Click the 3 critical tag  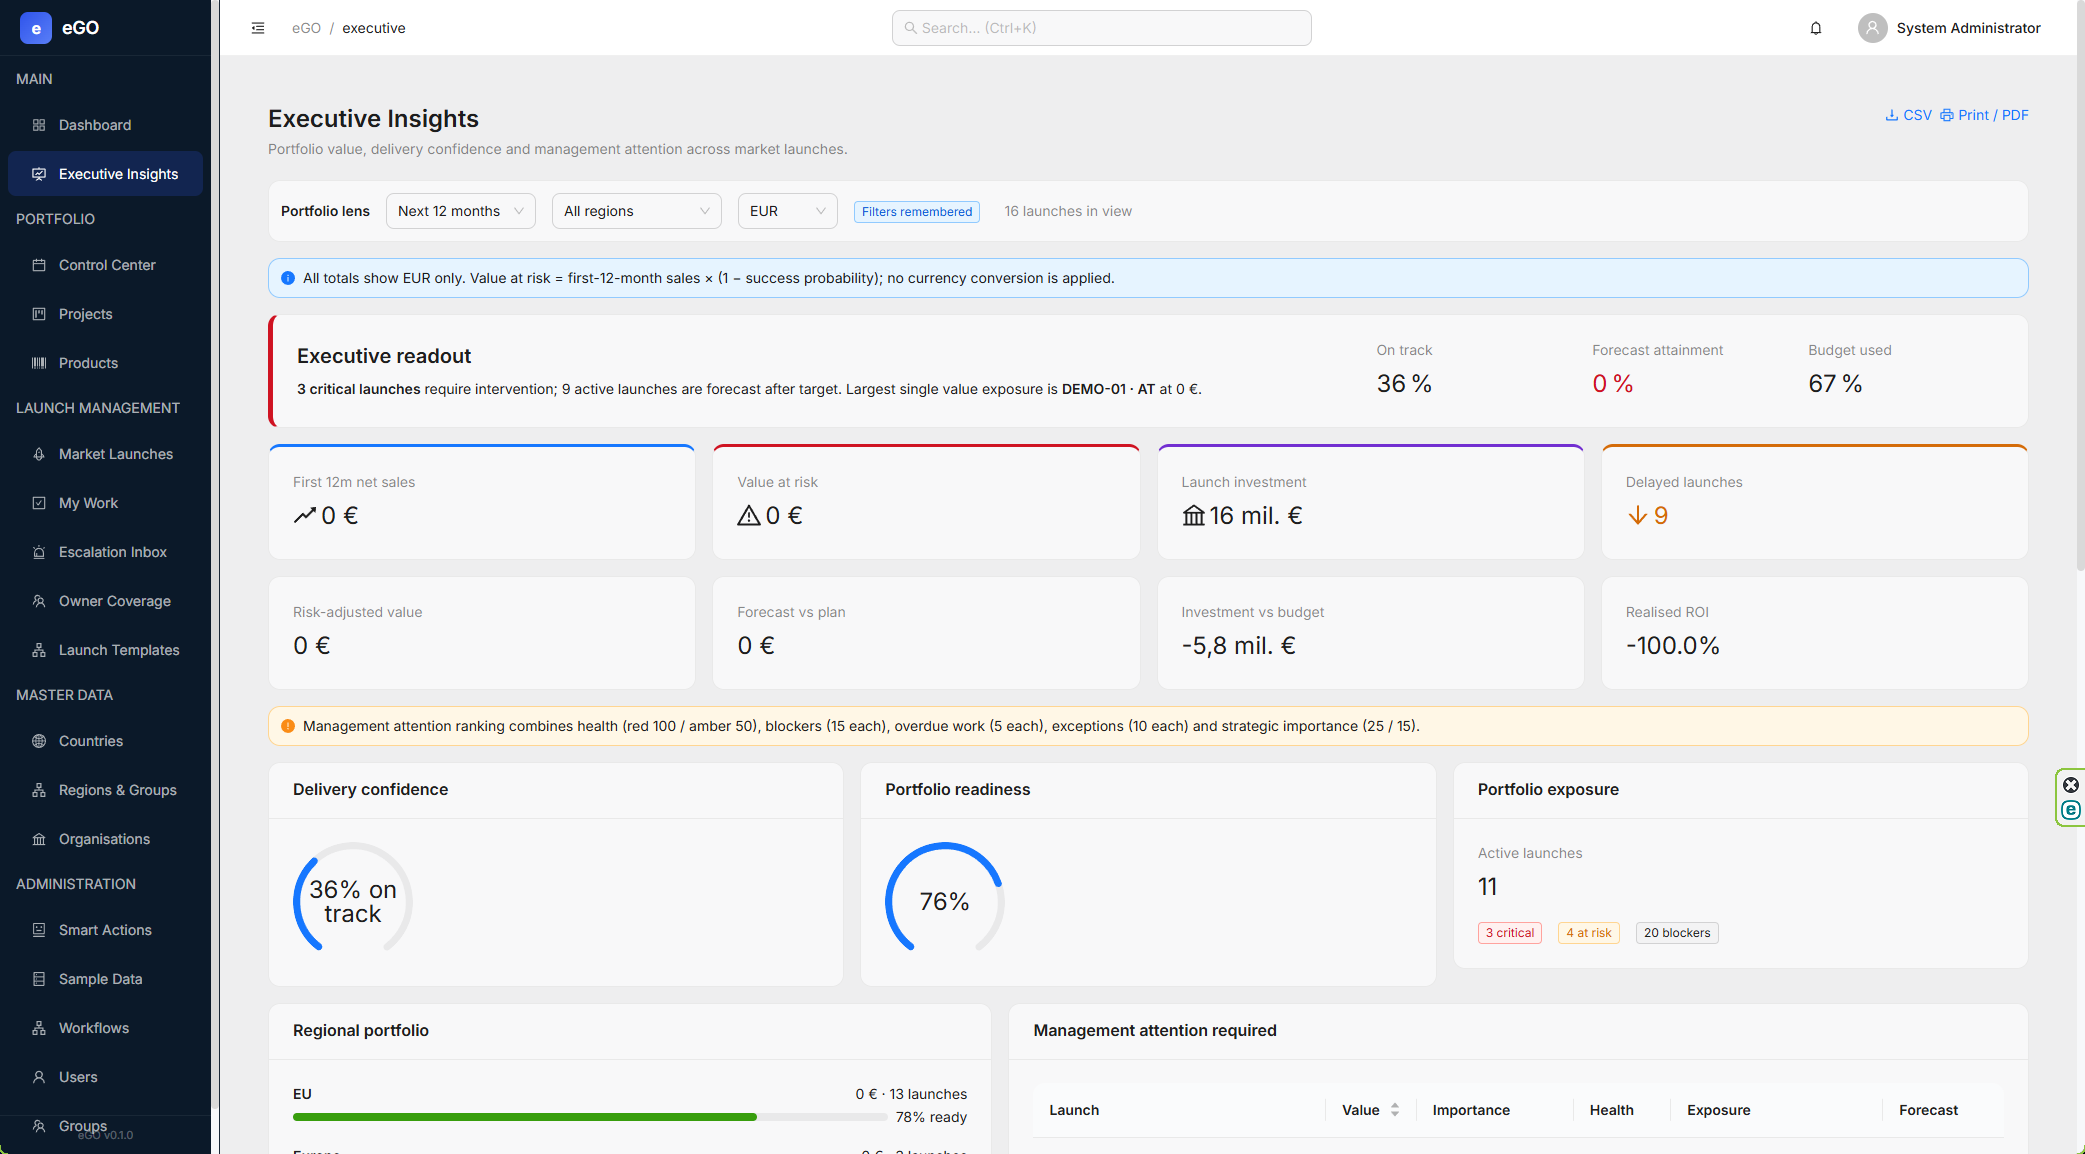point(1510,933)
